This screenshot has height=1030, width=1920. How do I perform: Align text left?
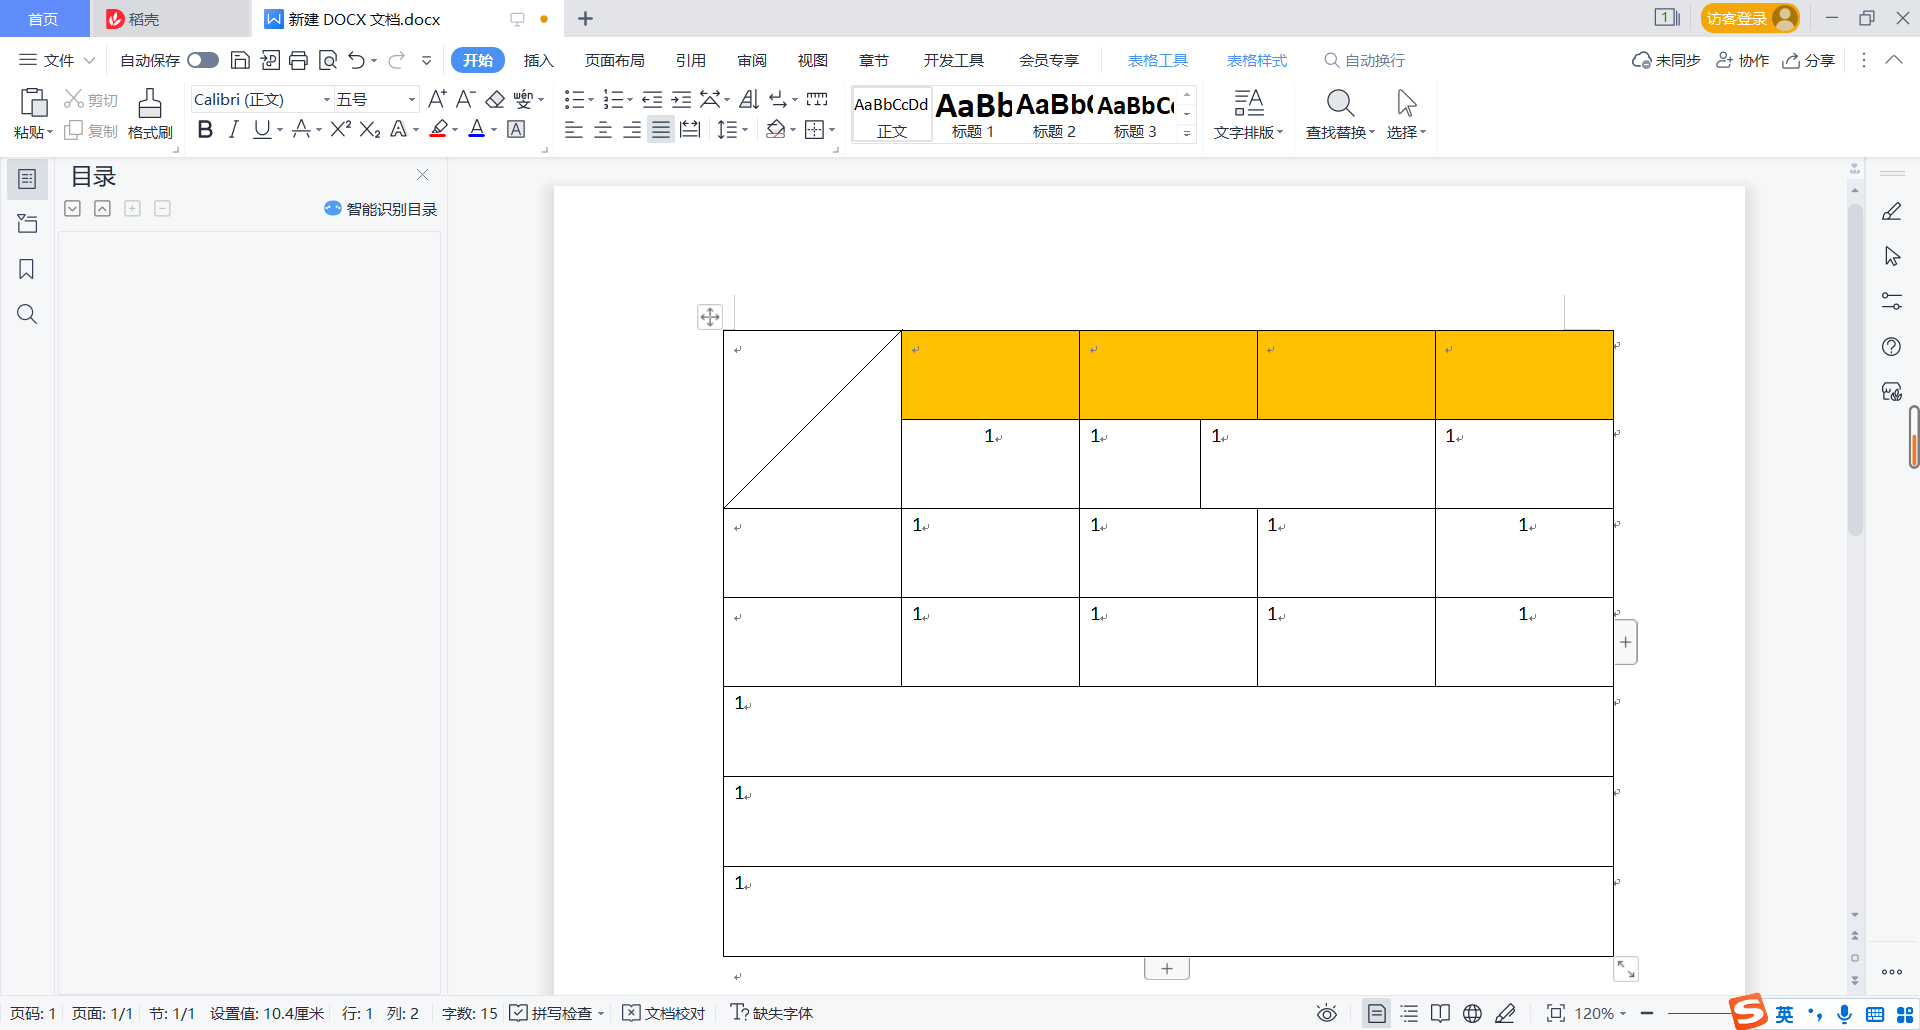point(574,130)
